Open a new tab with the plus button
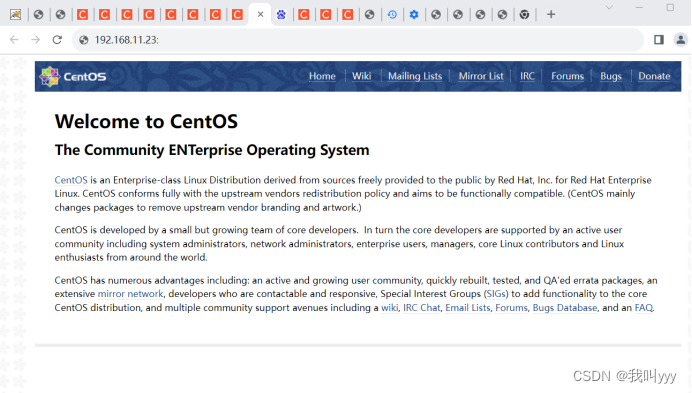This screenshot has height=393, width=692. click(551, 15)
